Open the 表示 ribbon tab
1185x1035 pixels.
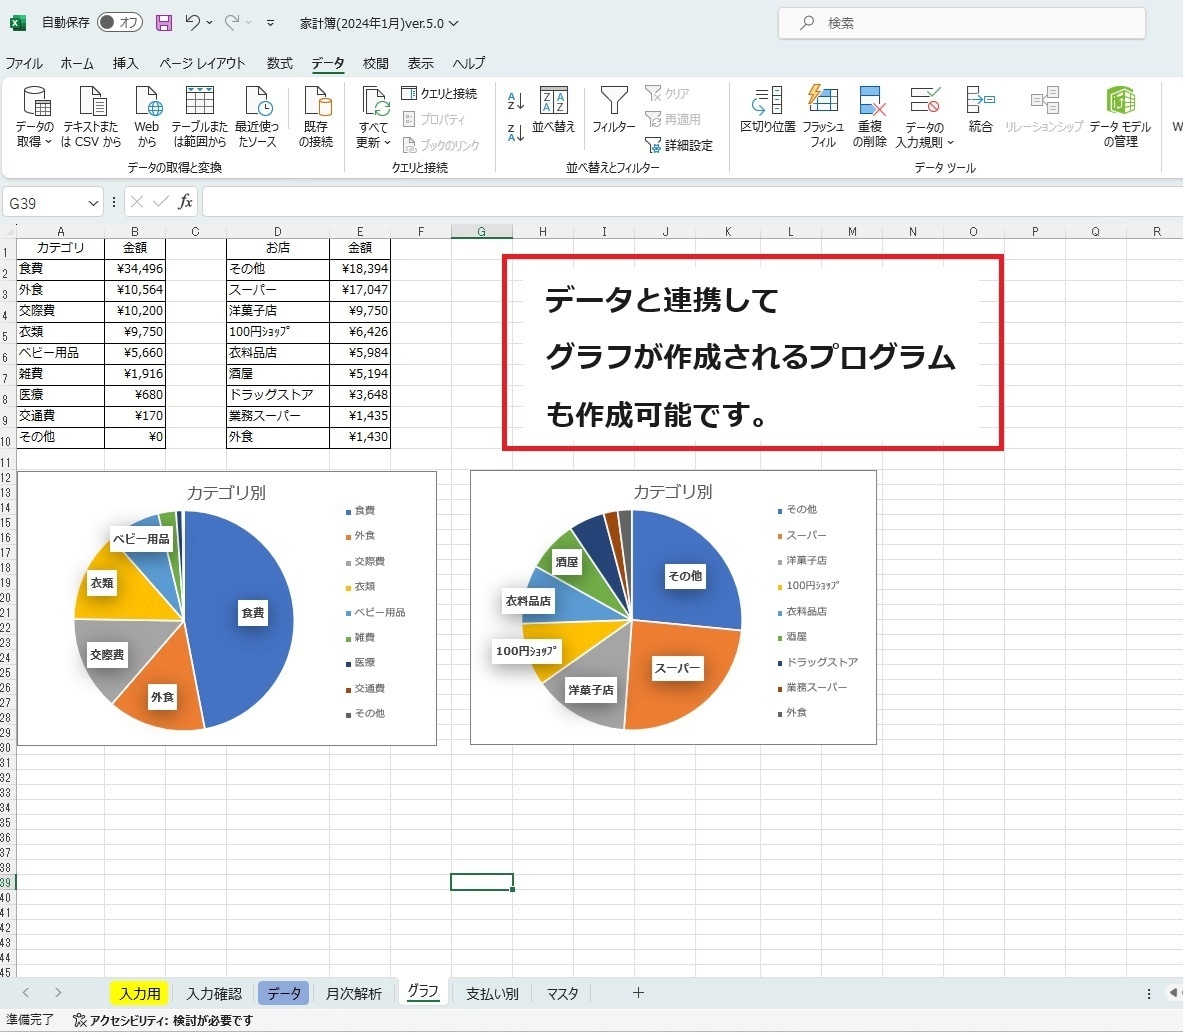pyautogui.click(x=421, y=63)
